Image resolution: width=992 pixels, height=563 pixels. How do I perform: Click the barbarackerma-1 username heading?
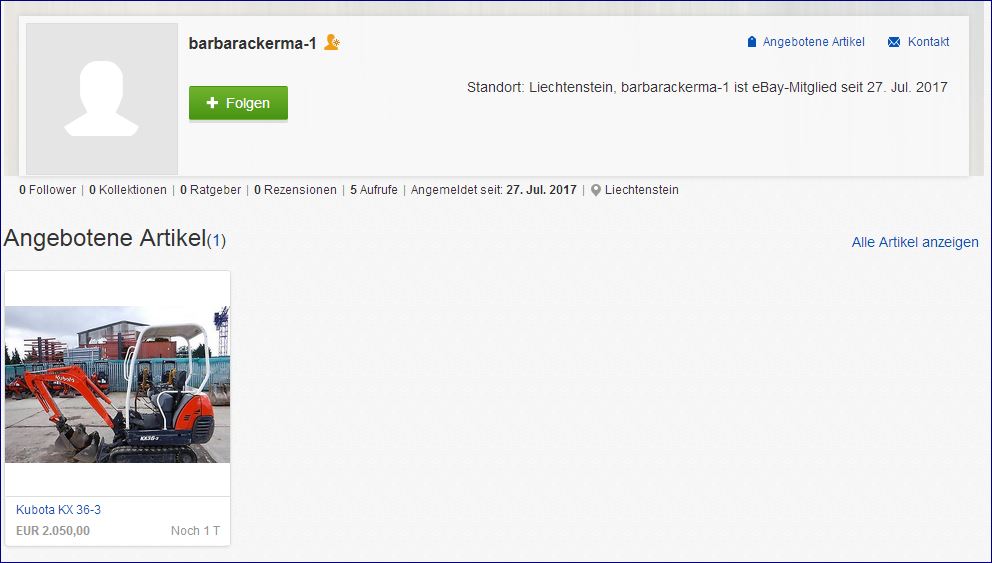click(x=252, y=44)
